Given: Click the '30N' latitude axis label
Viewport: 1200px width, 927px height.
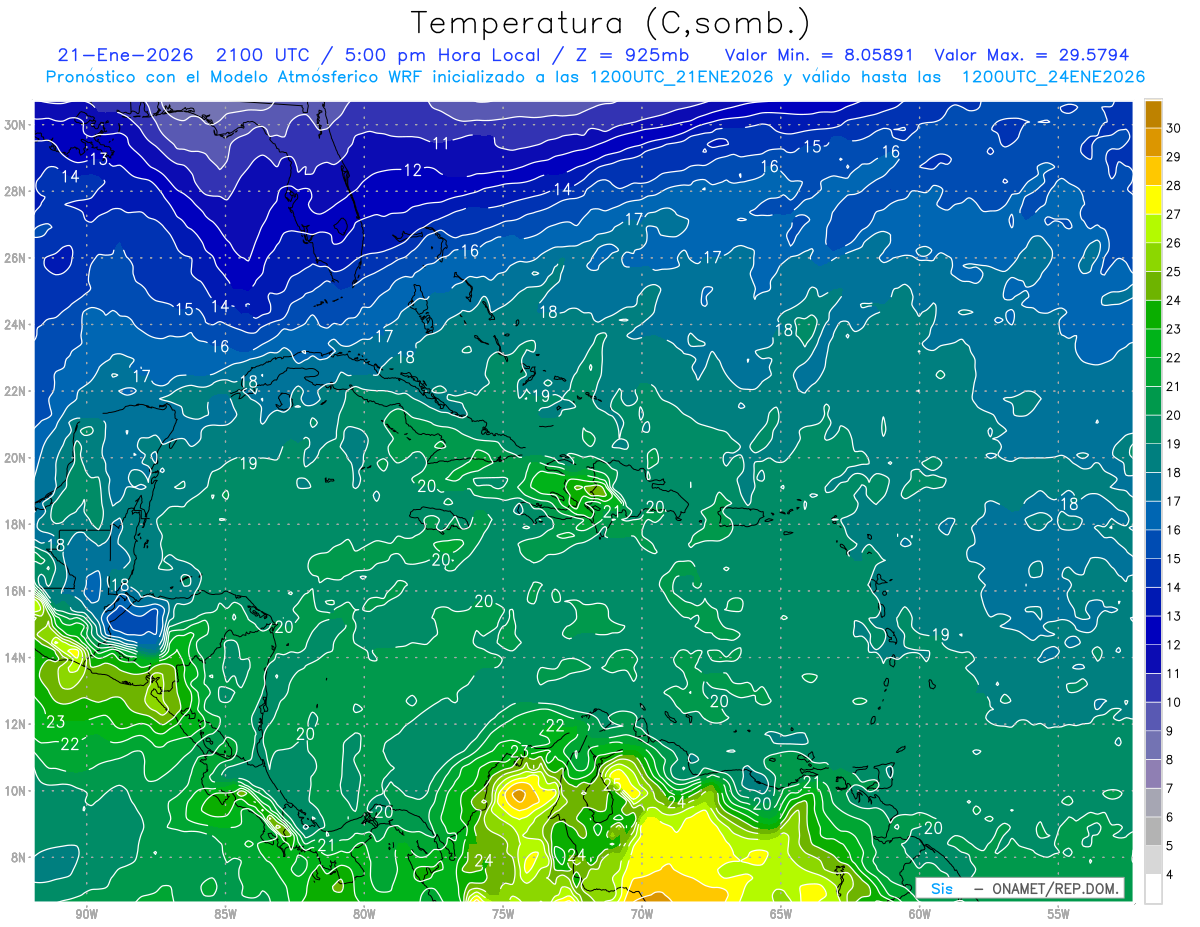Looking at the screenshot, I should tap(16, 125).
